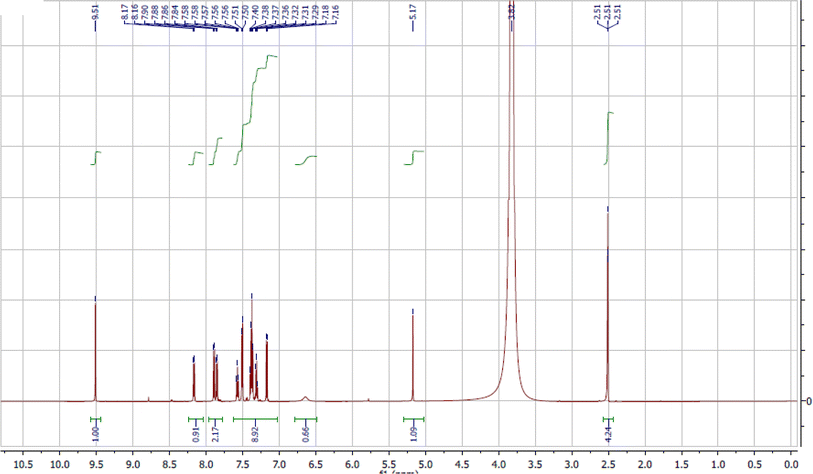Click the singlet peak at 9.51 ppm
This screenshot has height=474, width=813.
point(95,350)
